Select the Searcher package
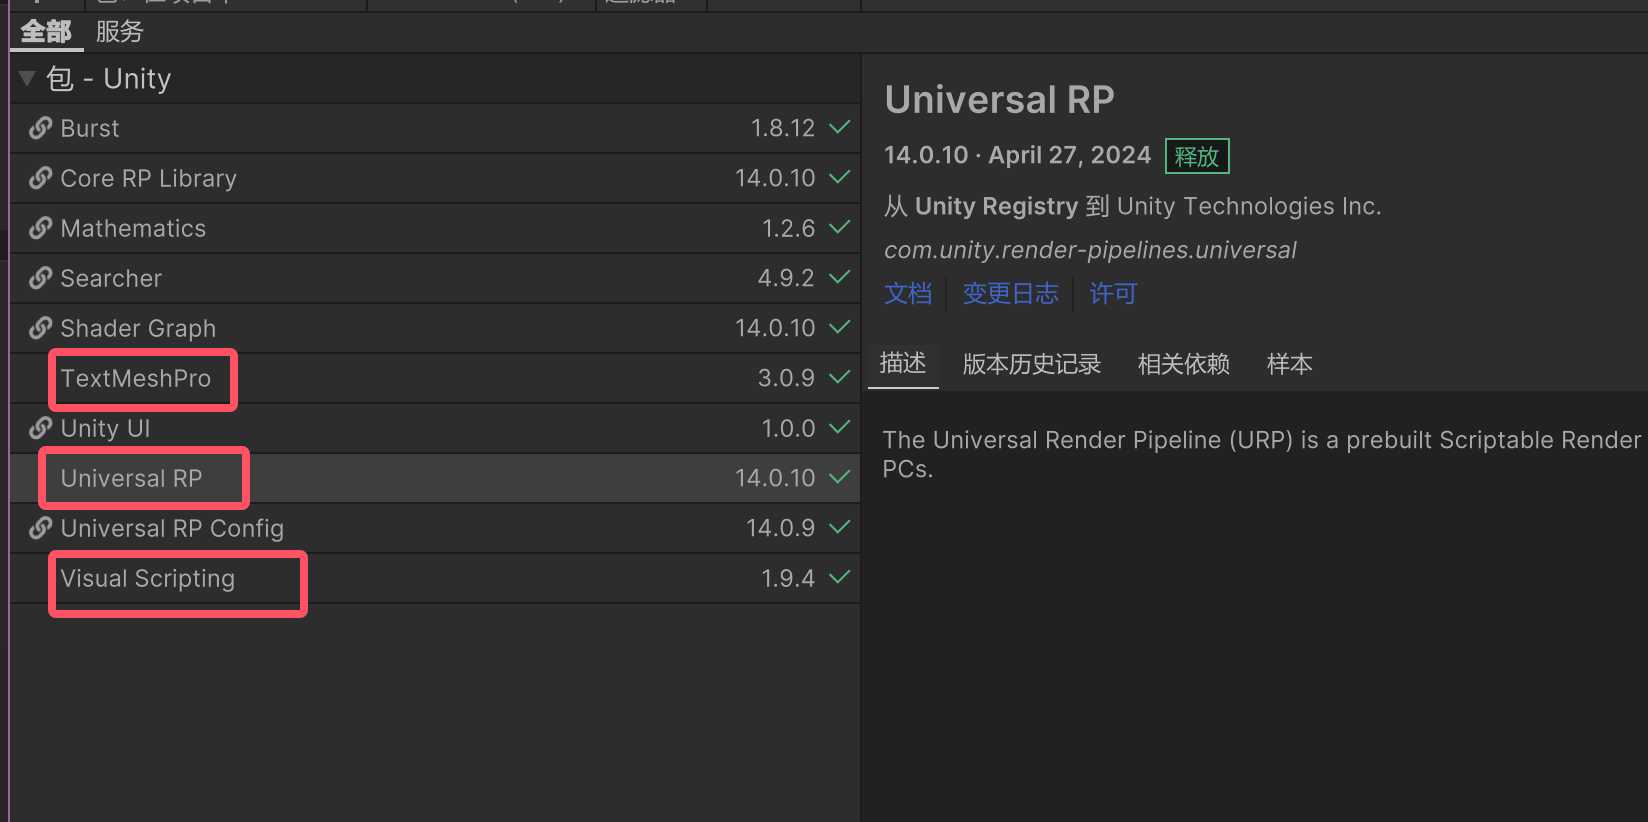1648x822 pixels. [x=435, y=278]
